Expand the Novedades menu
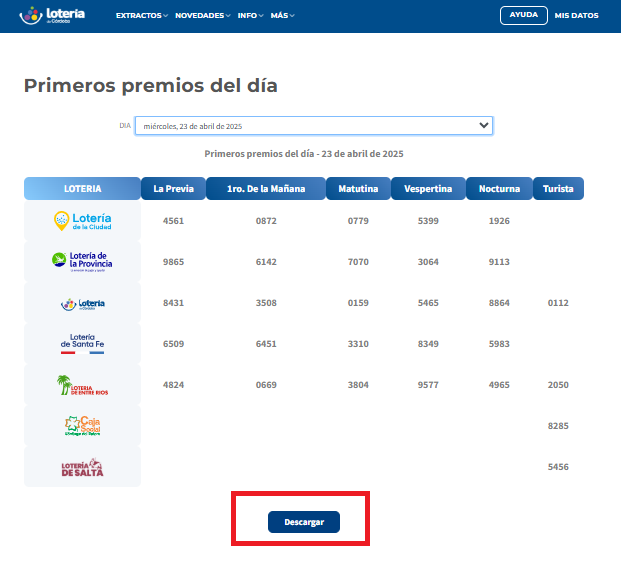 click(202, 16)
